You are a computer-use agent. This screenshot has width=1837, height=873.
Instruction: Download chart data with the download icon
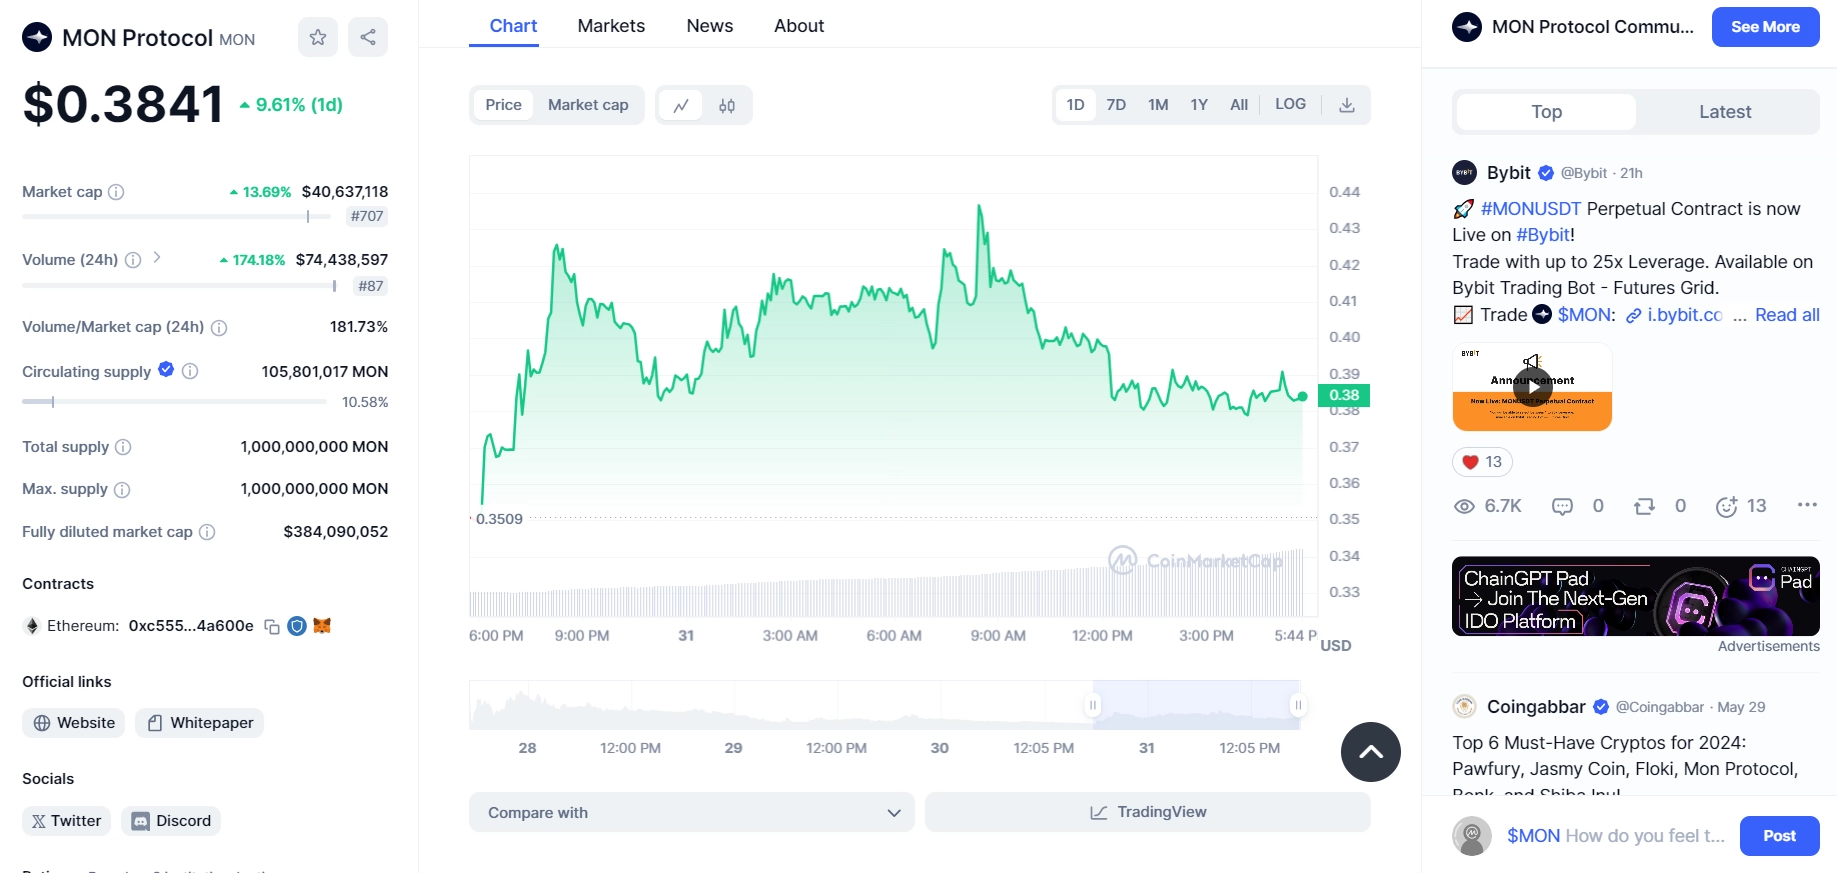(x=1347, y=105)
